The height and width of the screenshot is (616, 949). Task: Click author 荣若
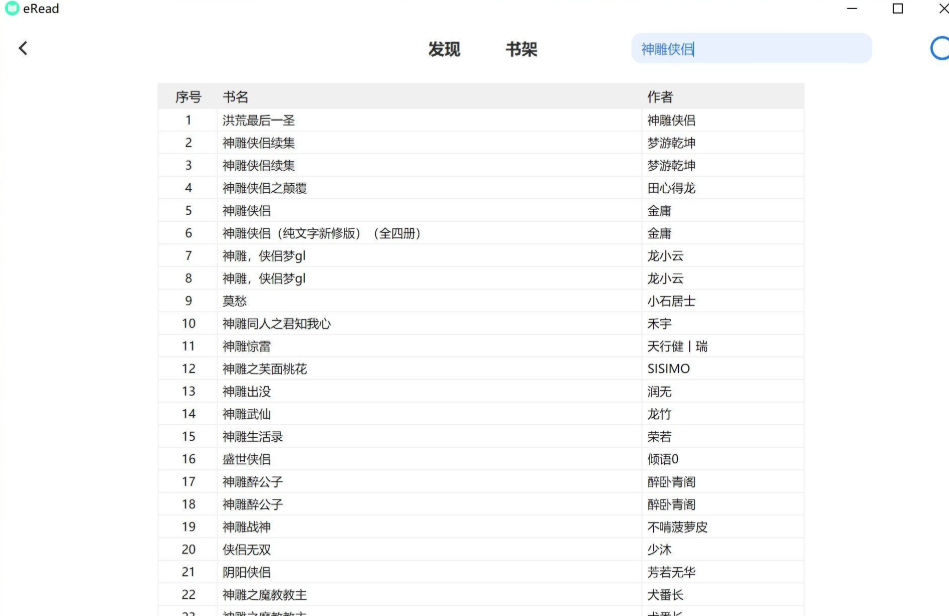659,436
